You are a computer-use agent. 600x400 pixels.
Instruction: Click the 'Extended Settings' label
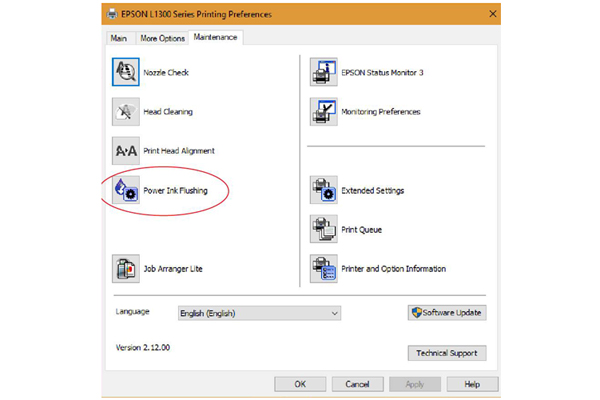point(373,191)
